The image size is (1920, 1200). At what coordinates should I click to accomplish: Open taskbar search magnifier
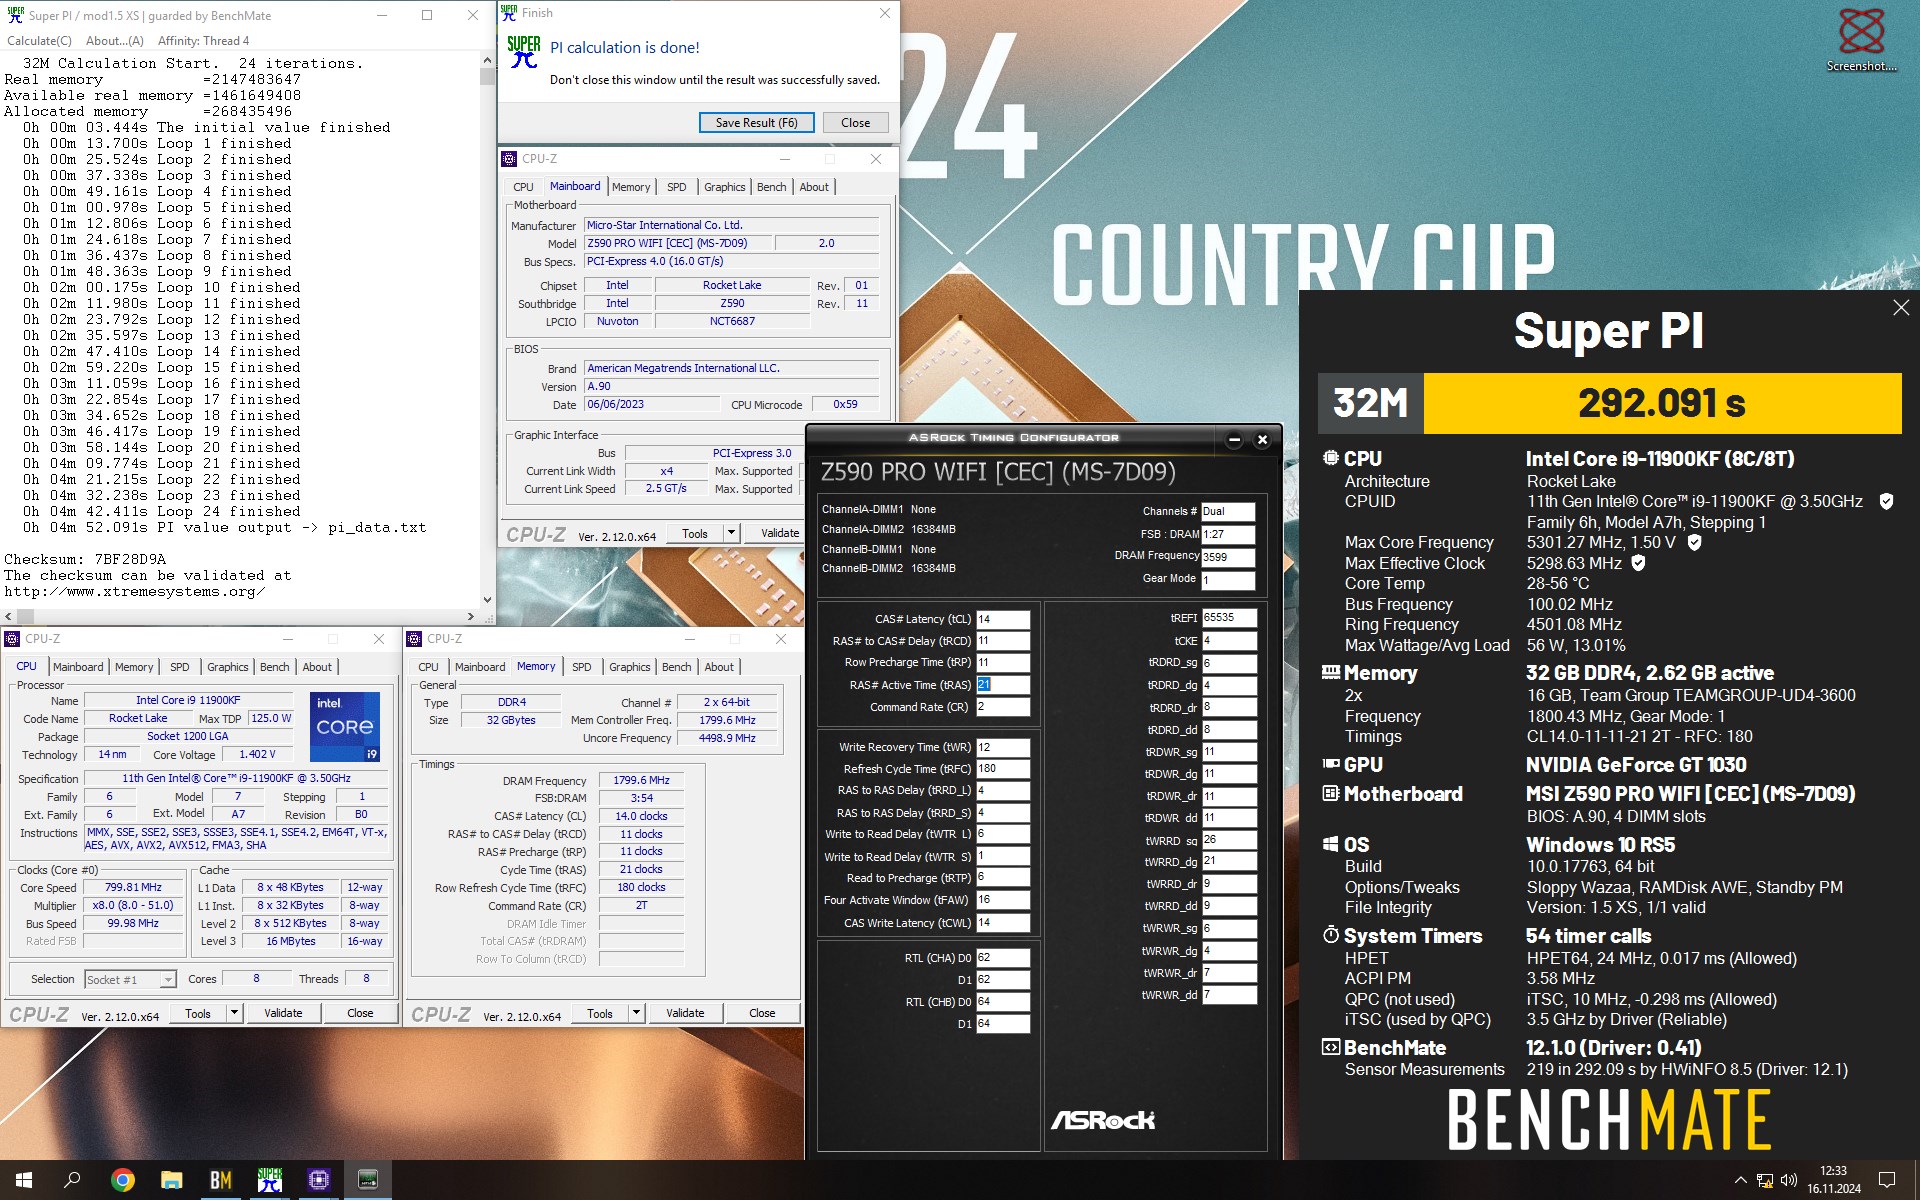point(72,1180)
